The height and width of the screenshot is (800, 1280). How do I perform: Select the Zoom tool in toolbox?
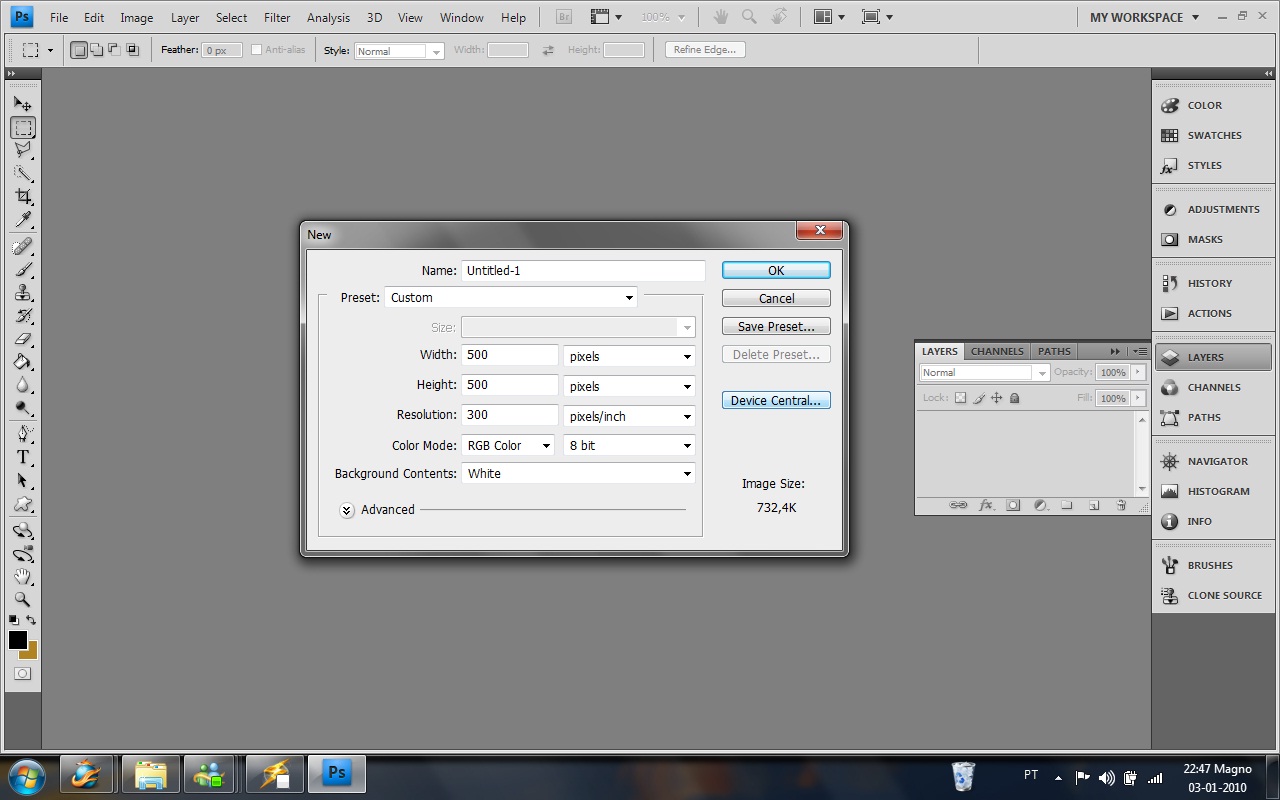coord(23,600)
